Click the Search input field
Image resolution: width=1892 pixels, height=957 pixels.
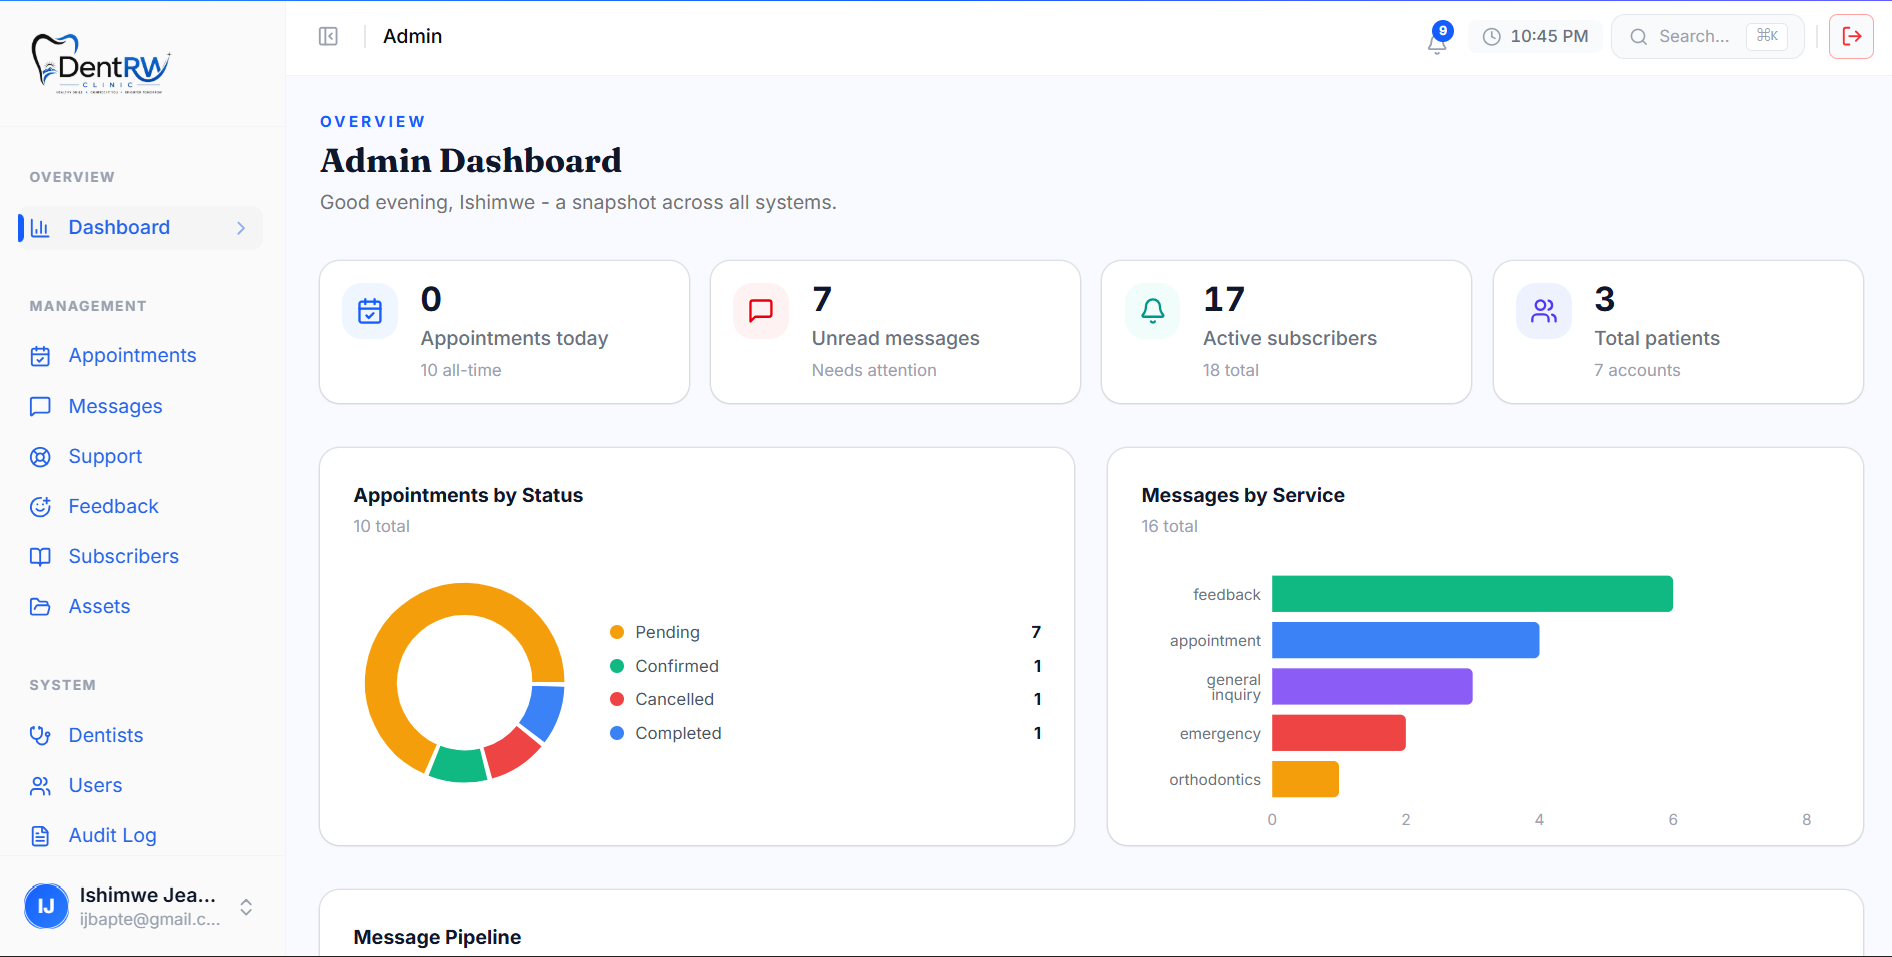pos(1707,37)
